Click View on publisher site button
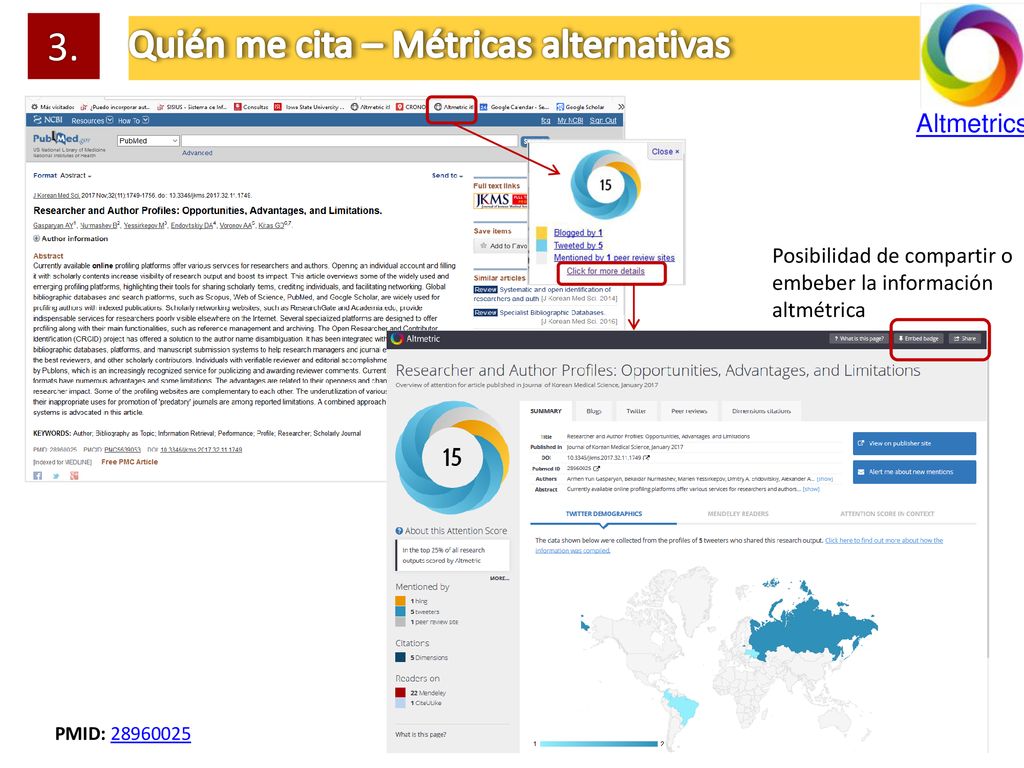 pos(914,443)
